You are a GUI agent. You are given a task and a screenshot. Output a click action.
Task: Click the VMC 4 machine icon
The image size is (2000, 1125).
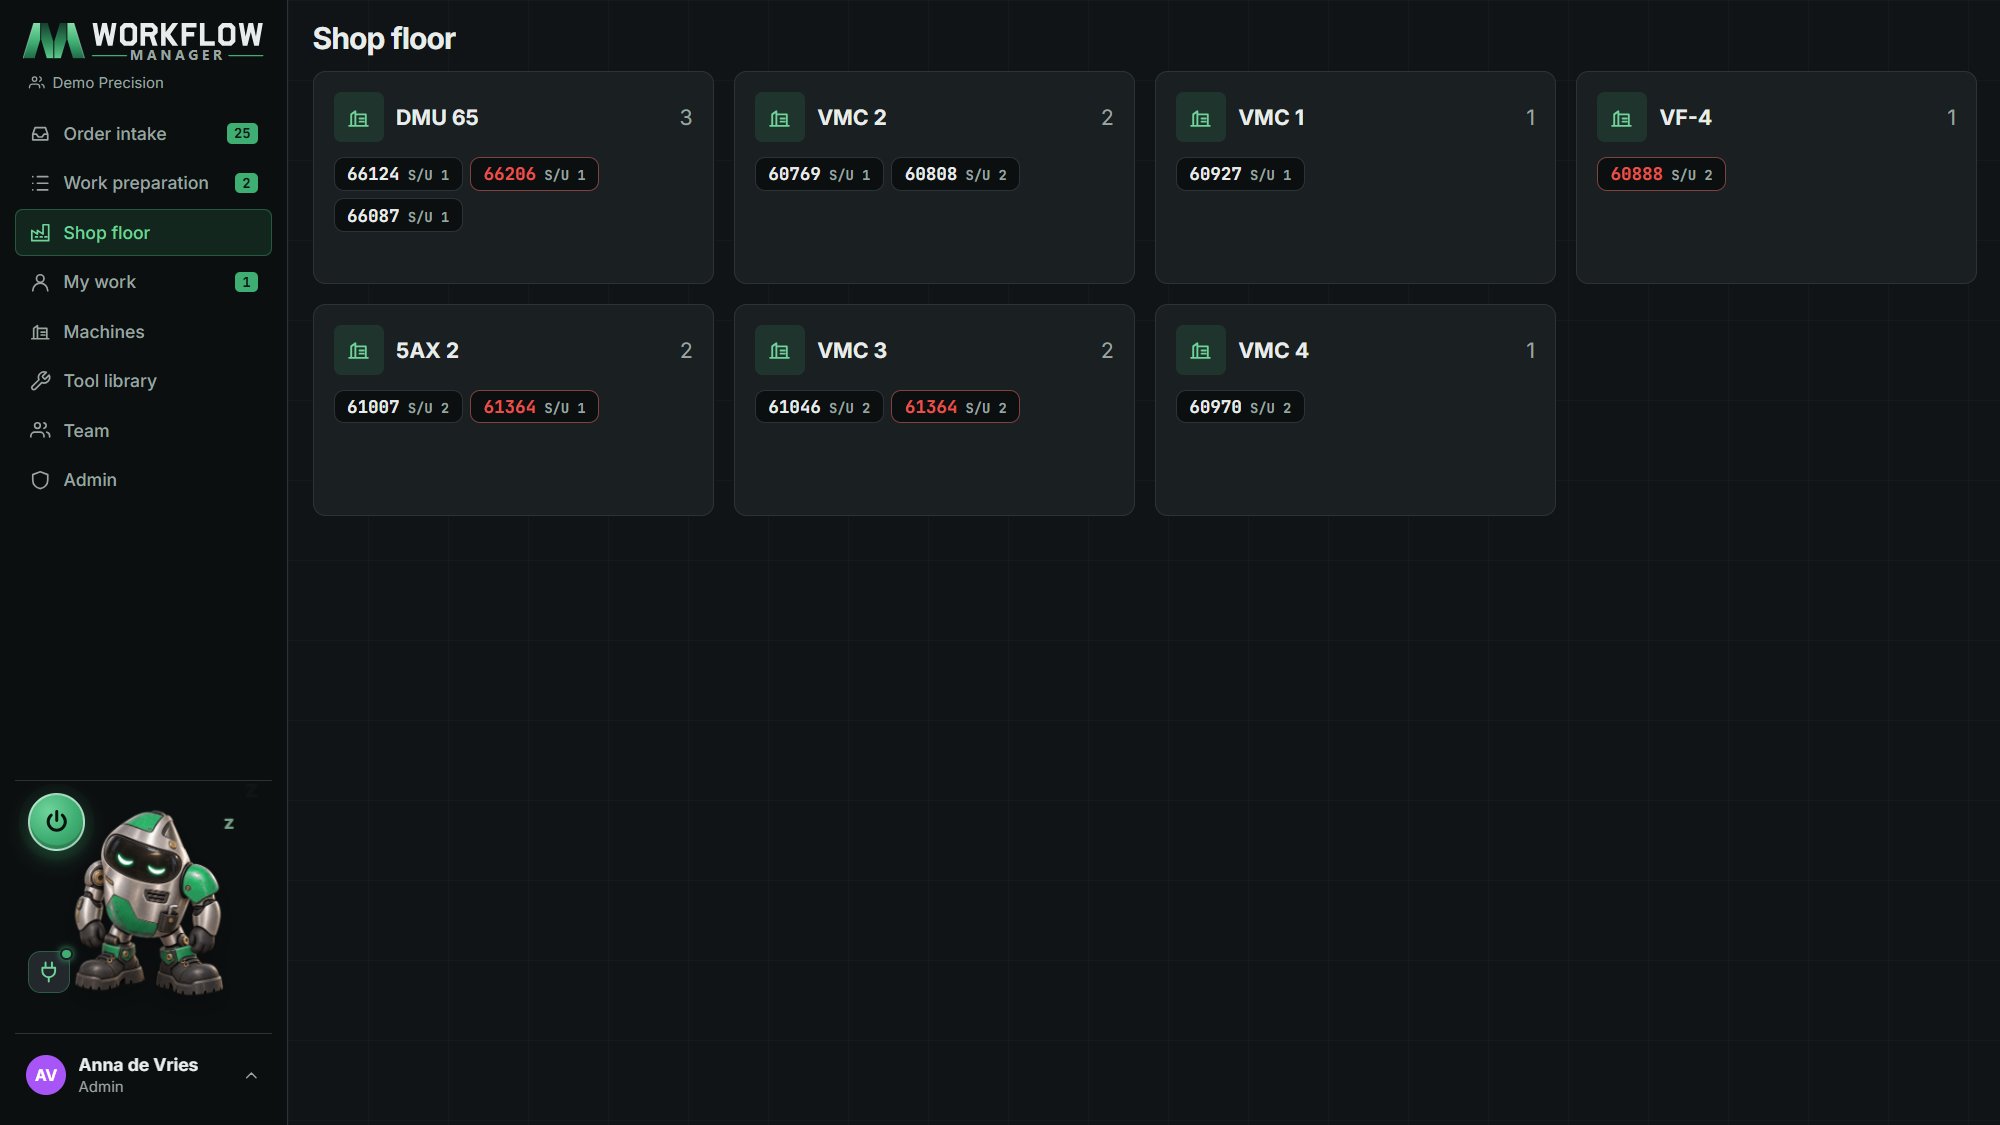tap(1200, 351)
